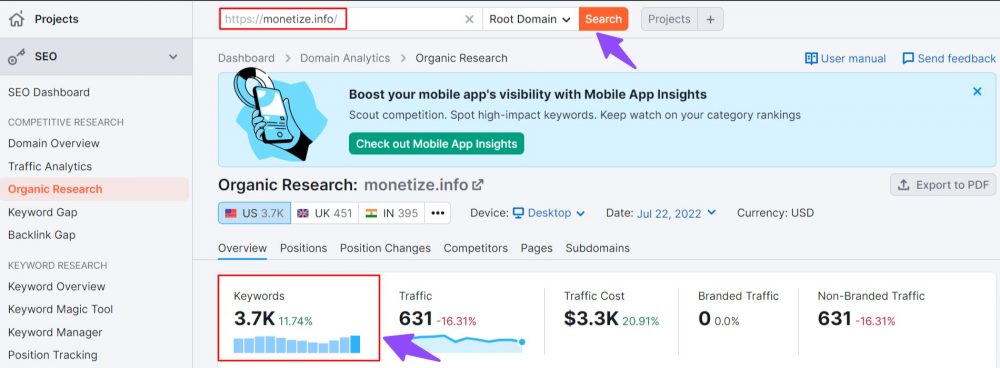
Task: Click the Keywords 3.7K value
Action: point(254,318)
